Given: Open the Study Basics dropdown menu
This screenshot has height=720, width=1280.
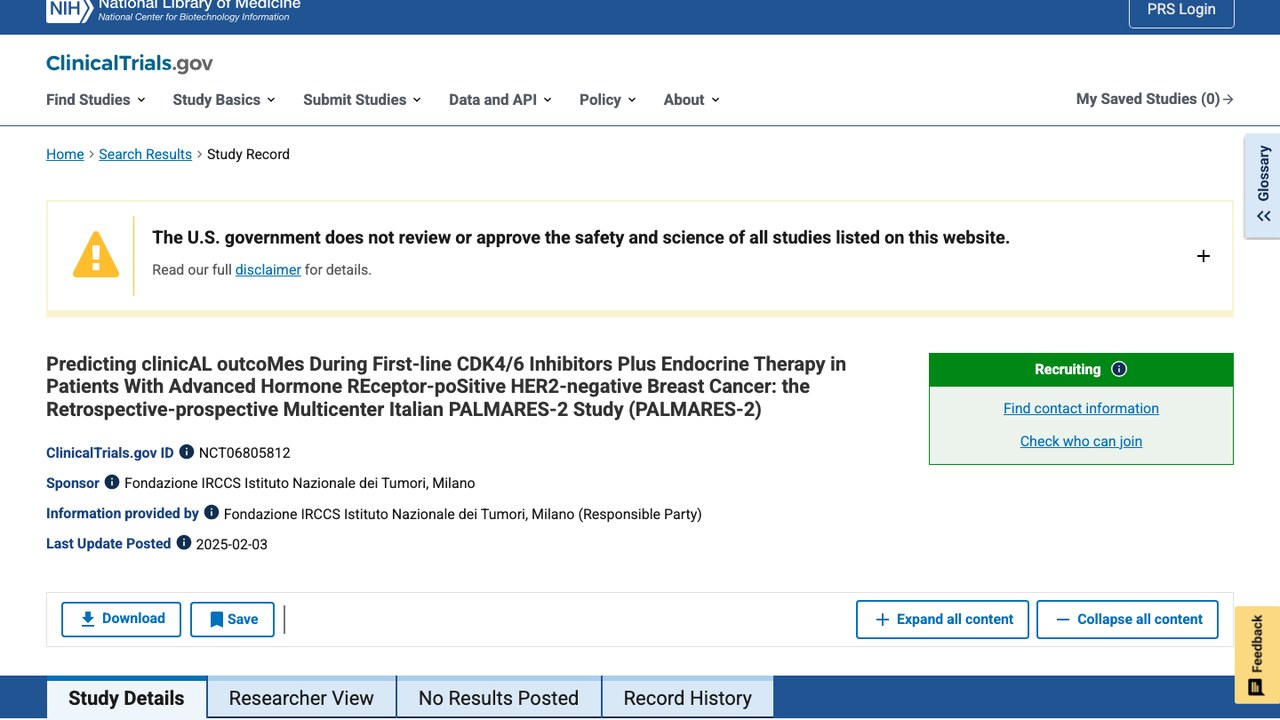Looking at the screenshot, I should 224,99.
